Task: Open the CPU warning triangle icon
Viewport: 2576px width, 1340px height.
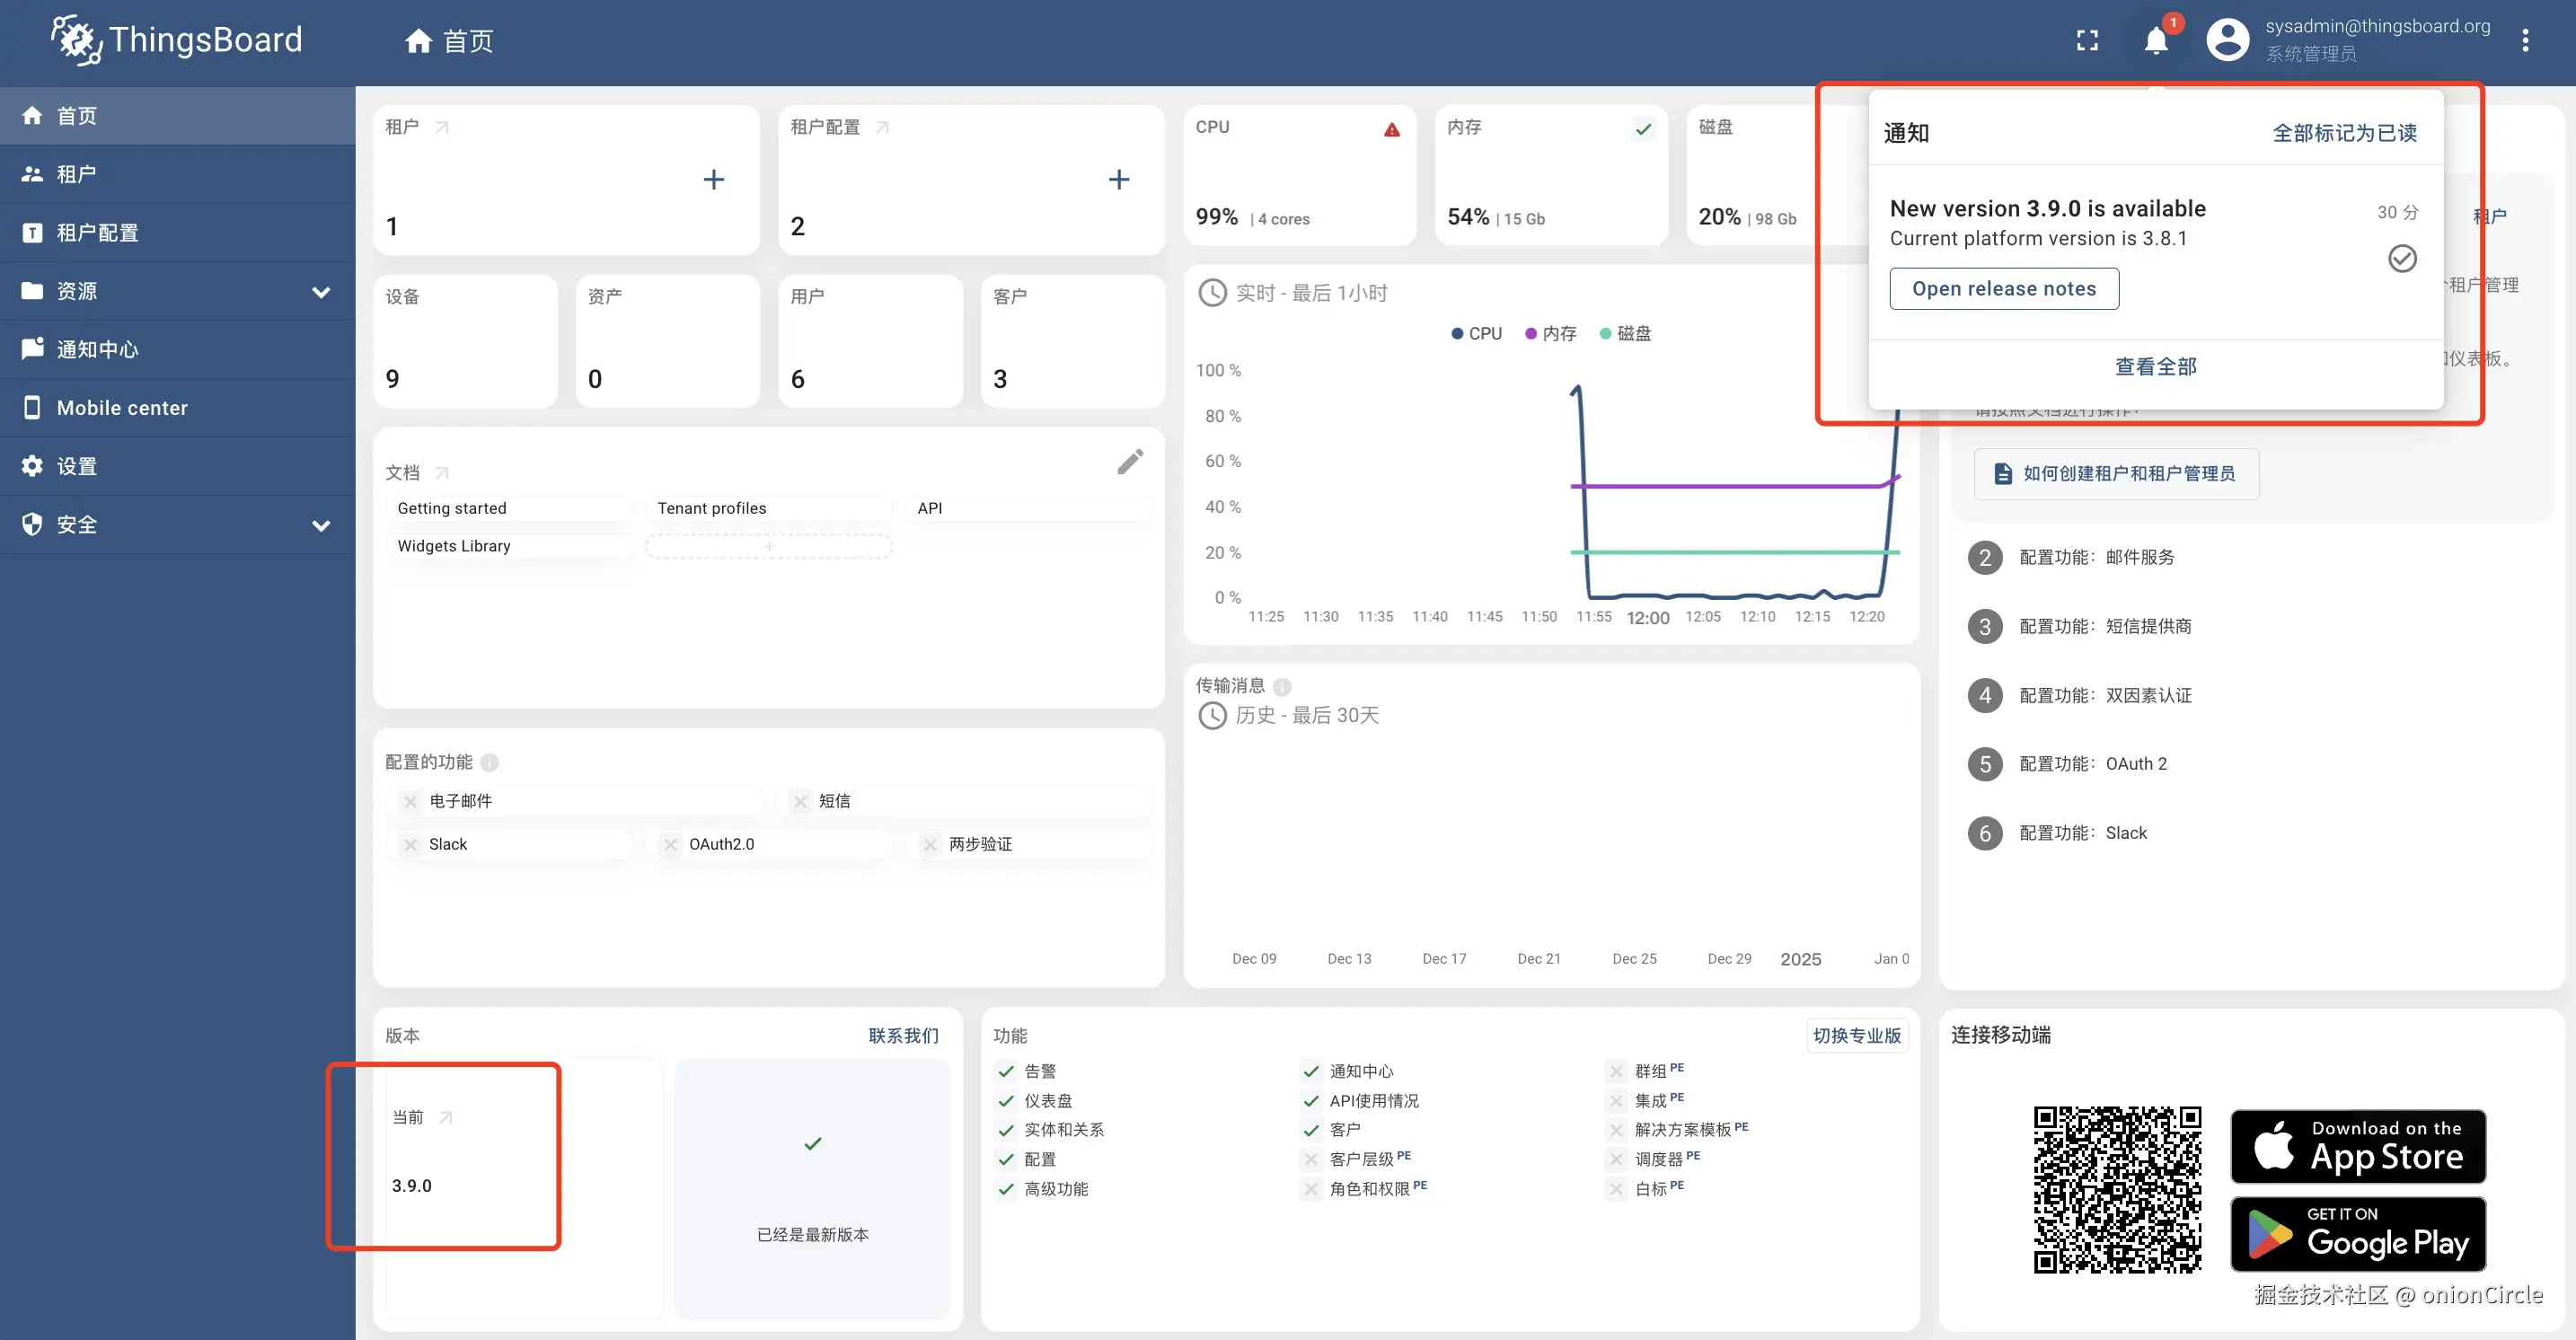Action: click(x=1391, y=130)
